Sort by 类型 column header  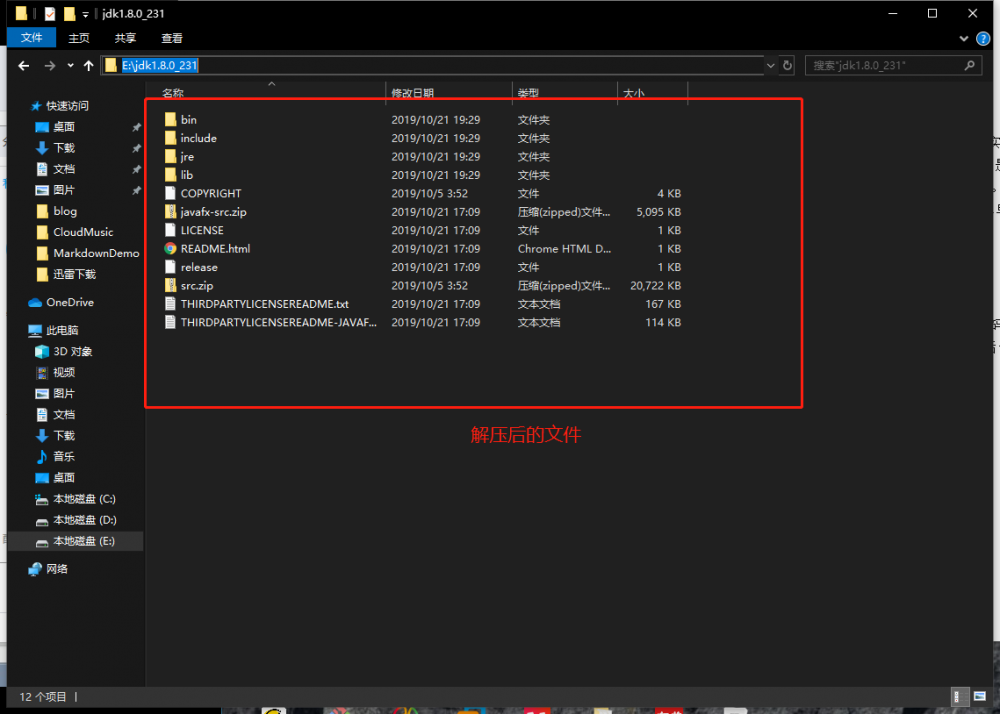[x=528, y=93]
